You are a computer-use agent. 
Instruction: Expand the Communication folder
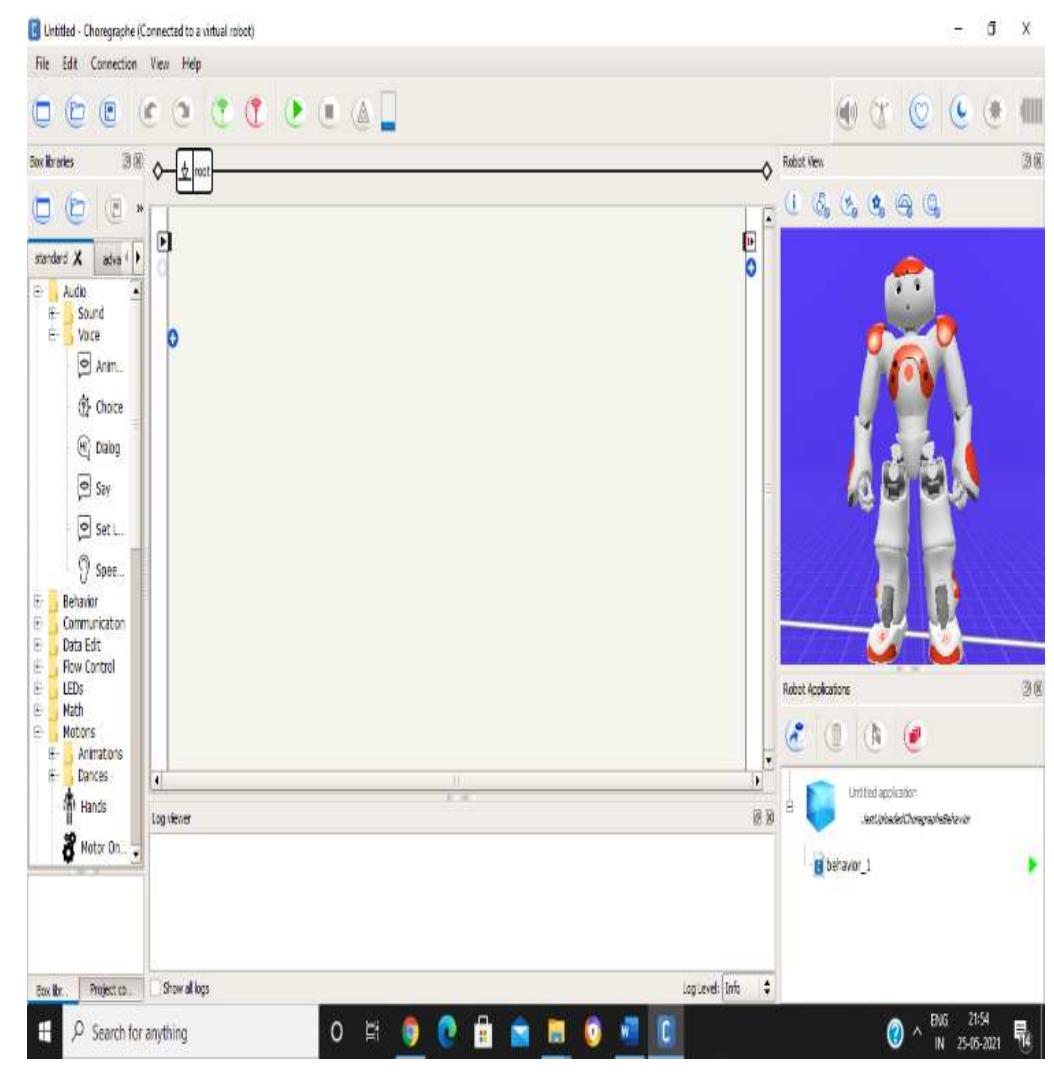[38, 623]
